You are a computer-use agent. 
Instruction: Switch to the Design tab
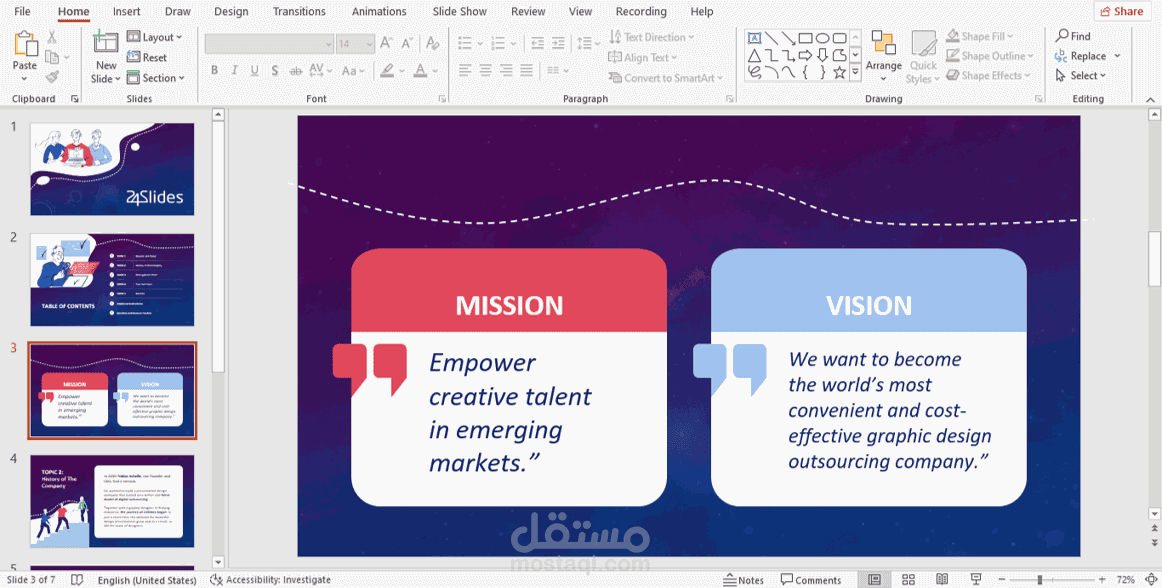pyautogui.click(x=231, y=11)
